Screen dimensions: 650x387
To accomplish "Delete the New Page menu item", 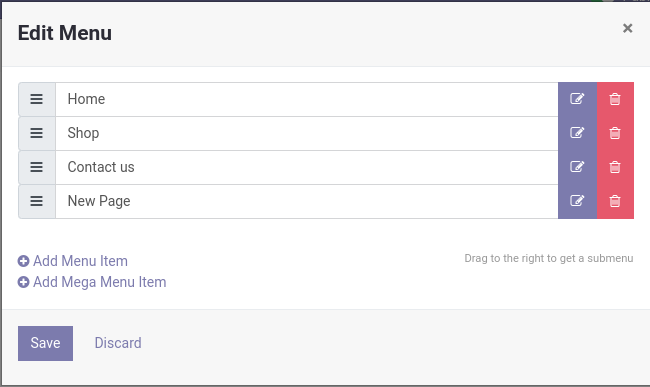I will tap(615, 201).
